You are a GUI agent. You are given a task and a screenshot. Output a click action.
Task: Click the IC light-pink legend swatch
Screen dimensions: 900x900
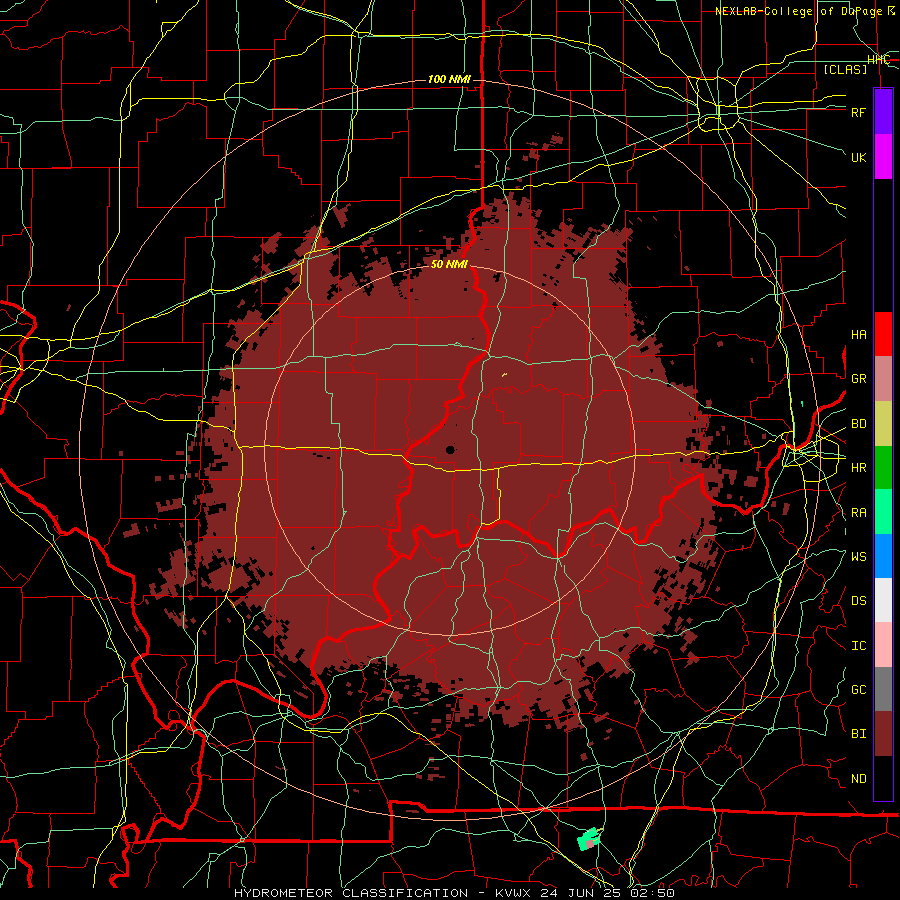point(883,645)
